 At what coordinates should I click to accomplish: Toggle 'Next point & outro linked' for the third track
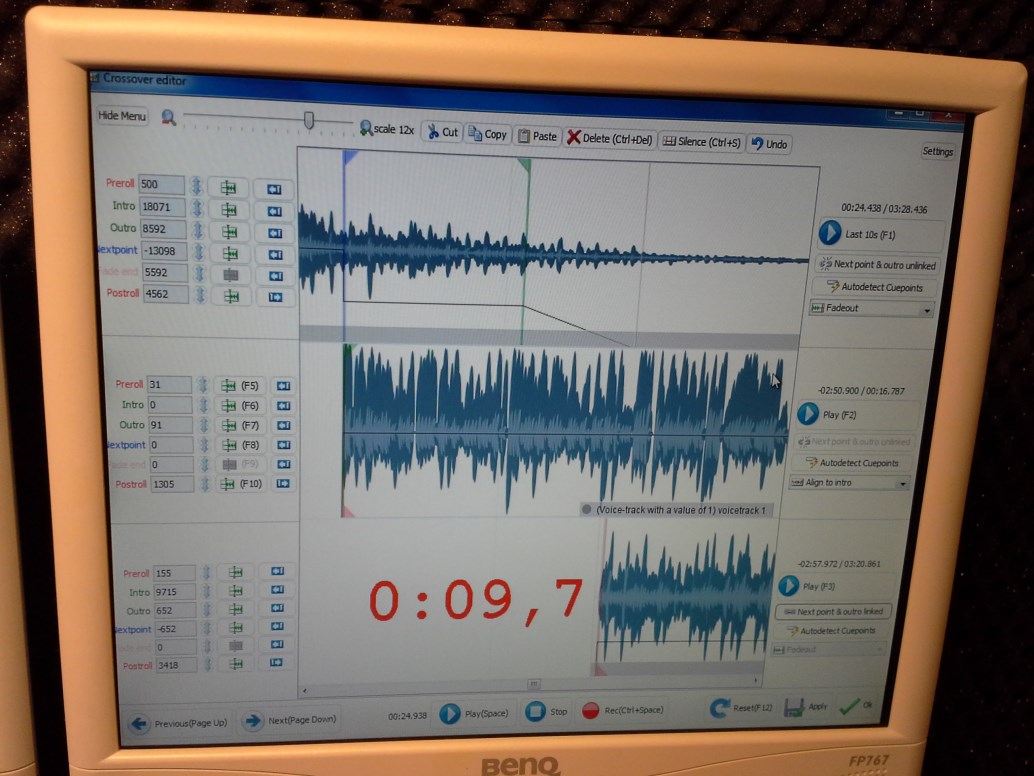[834, 612]
